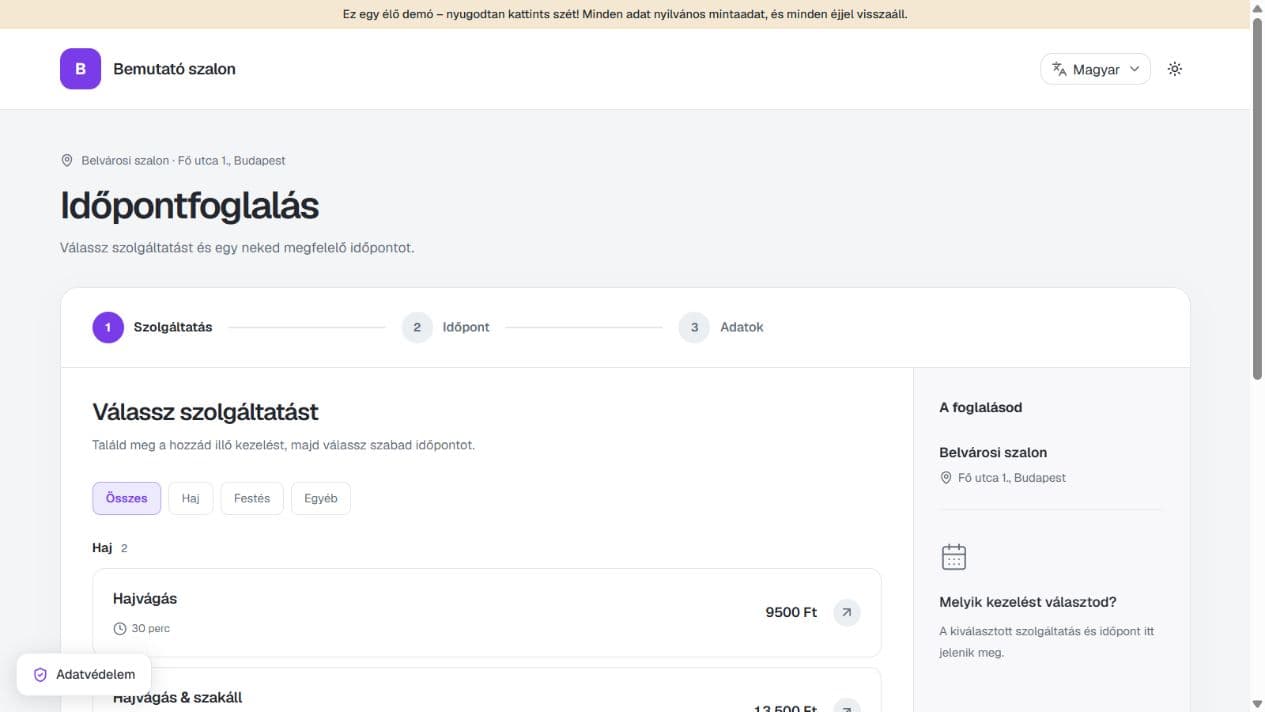Click Belvárosi szalon in the booking sidebar
Viewport: 1265px width, 712px height.
pyautogui.click(x=993, y=452)
